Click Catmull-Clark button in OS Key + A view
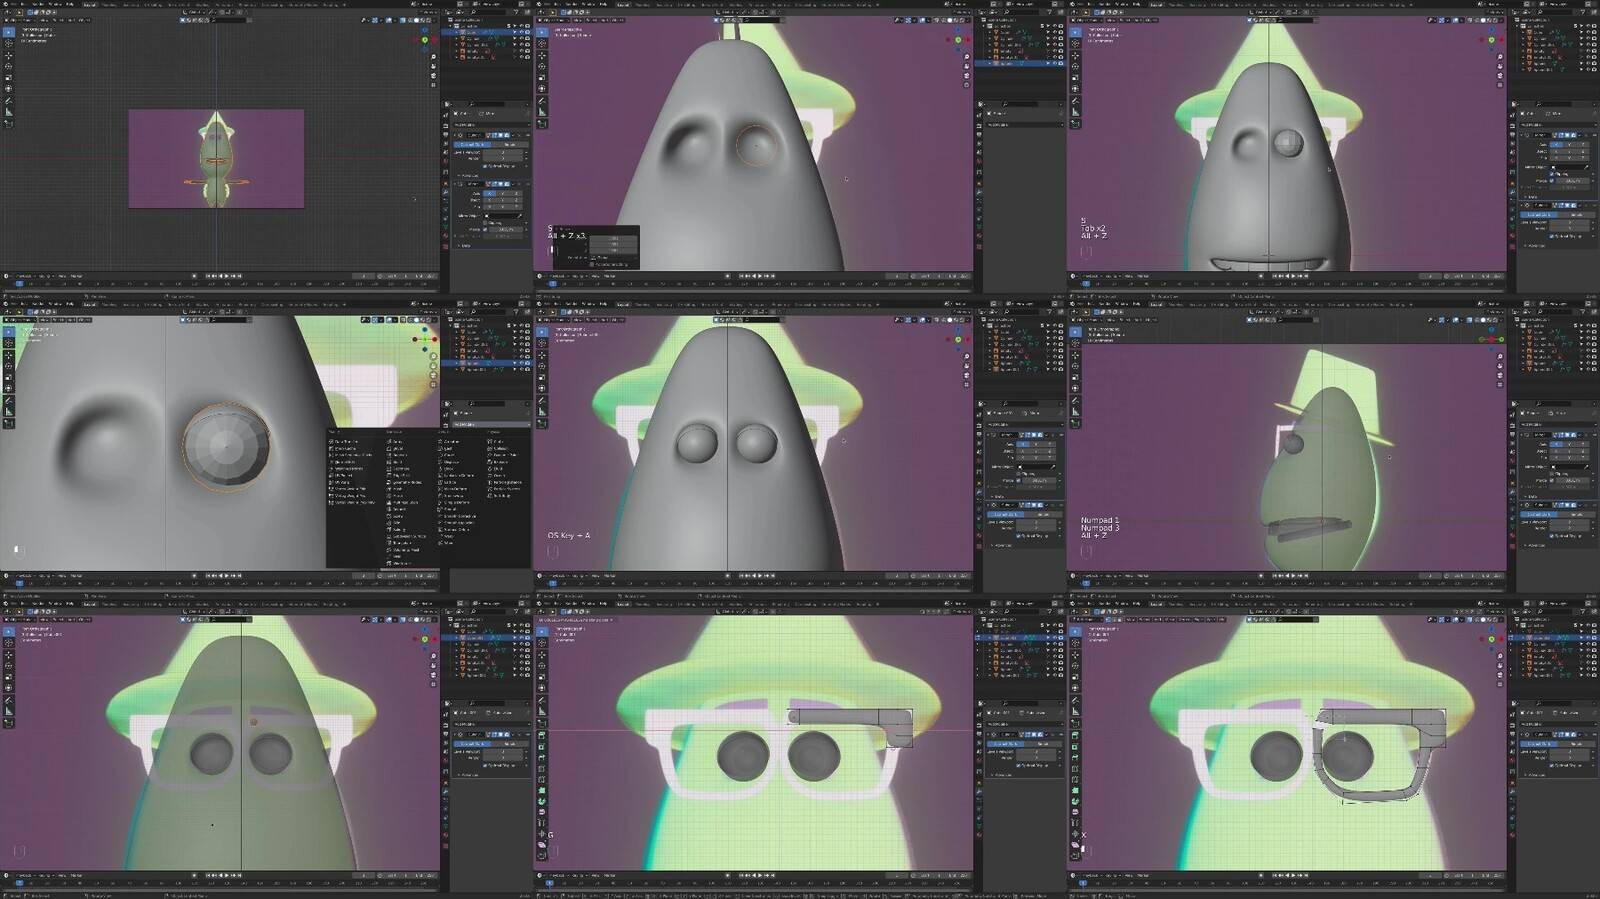This screenshot has height=899, width=1600. click(x=1005, y=515)
